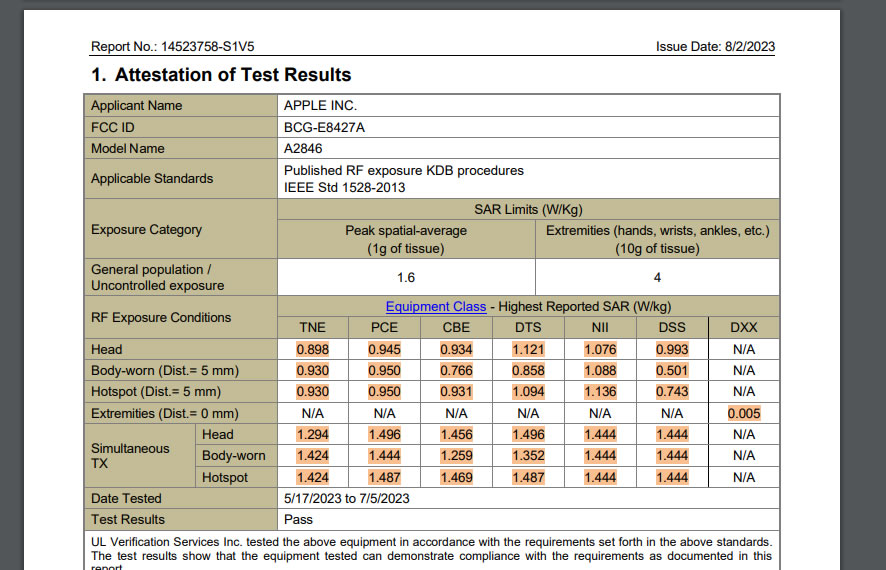Screen dimensions: 886x570
Task: Select the highlighted Head TNE value 0.898
Action: 312,350
